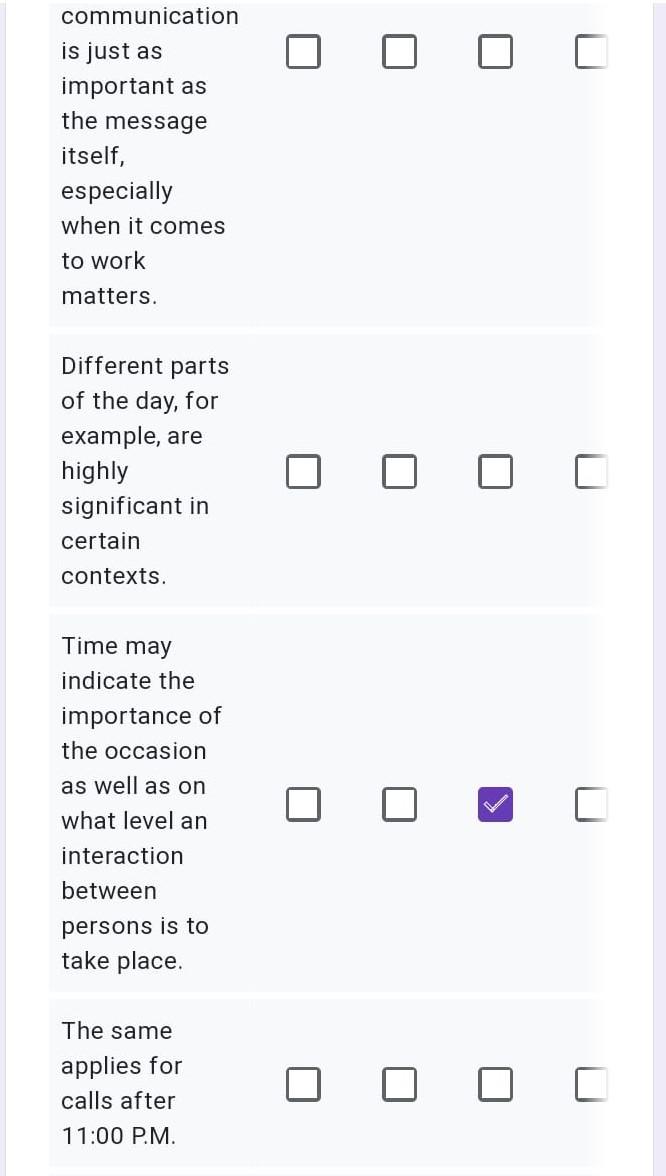Check the fourth checkbox for 'Time may indicate'
666x1176 pixels.
pyautogui.click(x=590, y=804)
